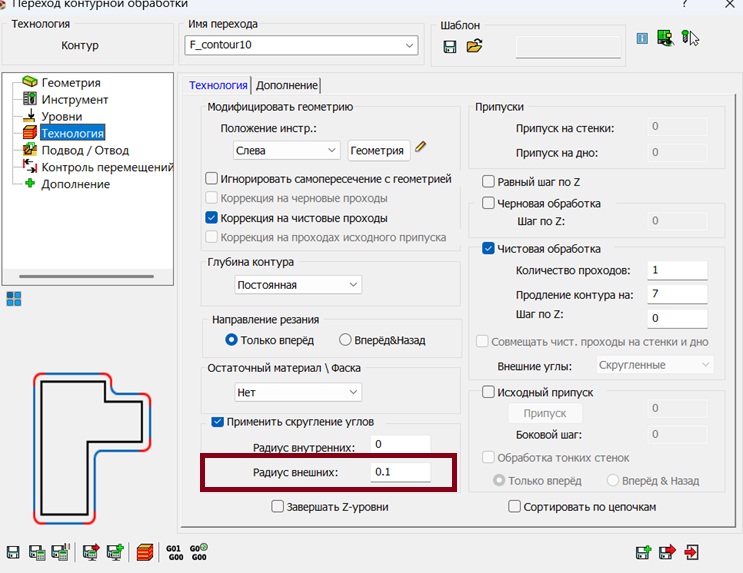Click the red layered stack icon in bottom toolbar
Image resolution: width=743 pixels, height=573 pixels.
click(145, 553)
